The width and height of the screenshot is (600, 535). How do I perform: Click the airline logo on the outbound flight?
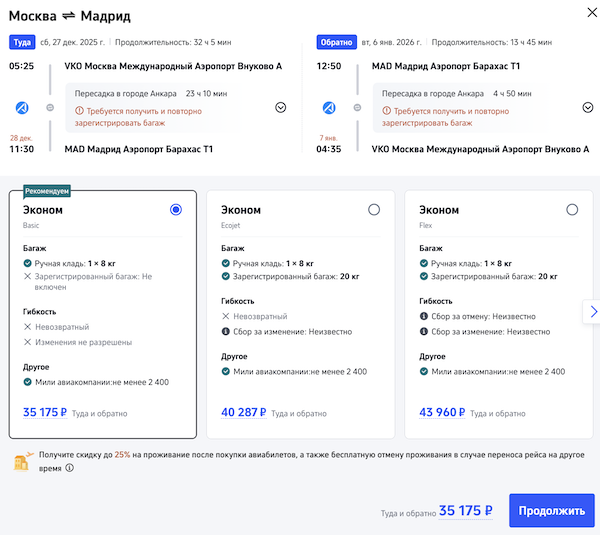[22, 107]
